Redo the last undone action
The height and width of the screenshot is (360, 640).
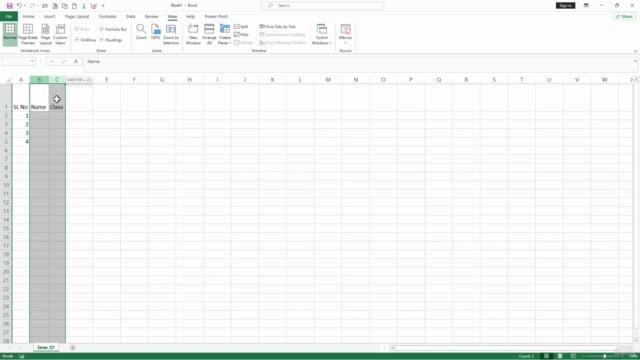click(x=32, y=6)
